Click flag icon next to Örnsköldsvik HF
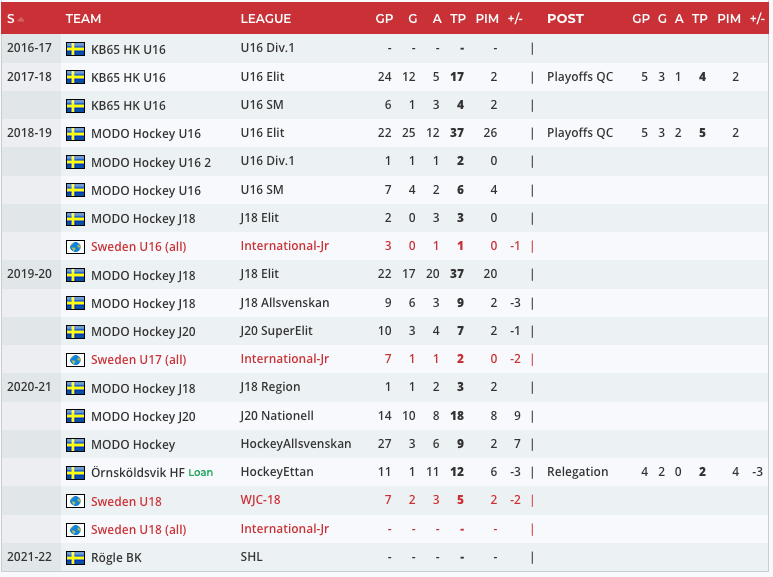 (75, 472)
